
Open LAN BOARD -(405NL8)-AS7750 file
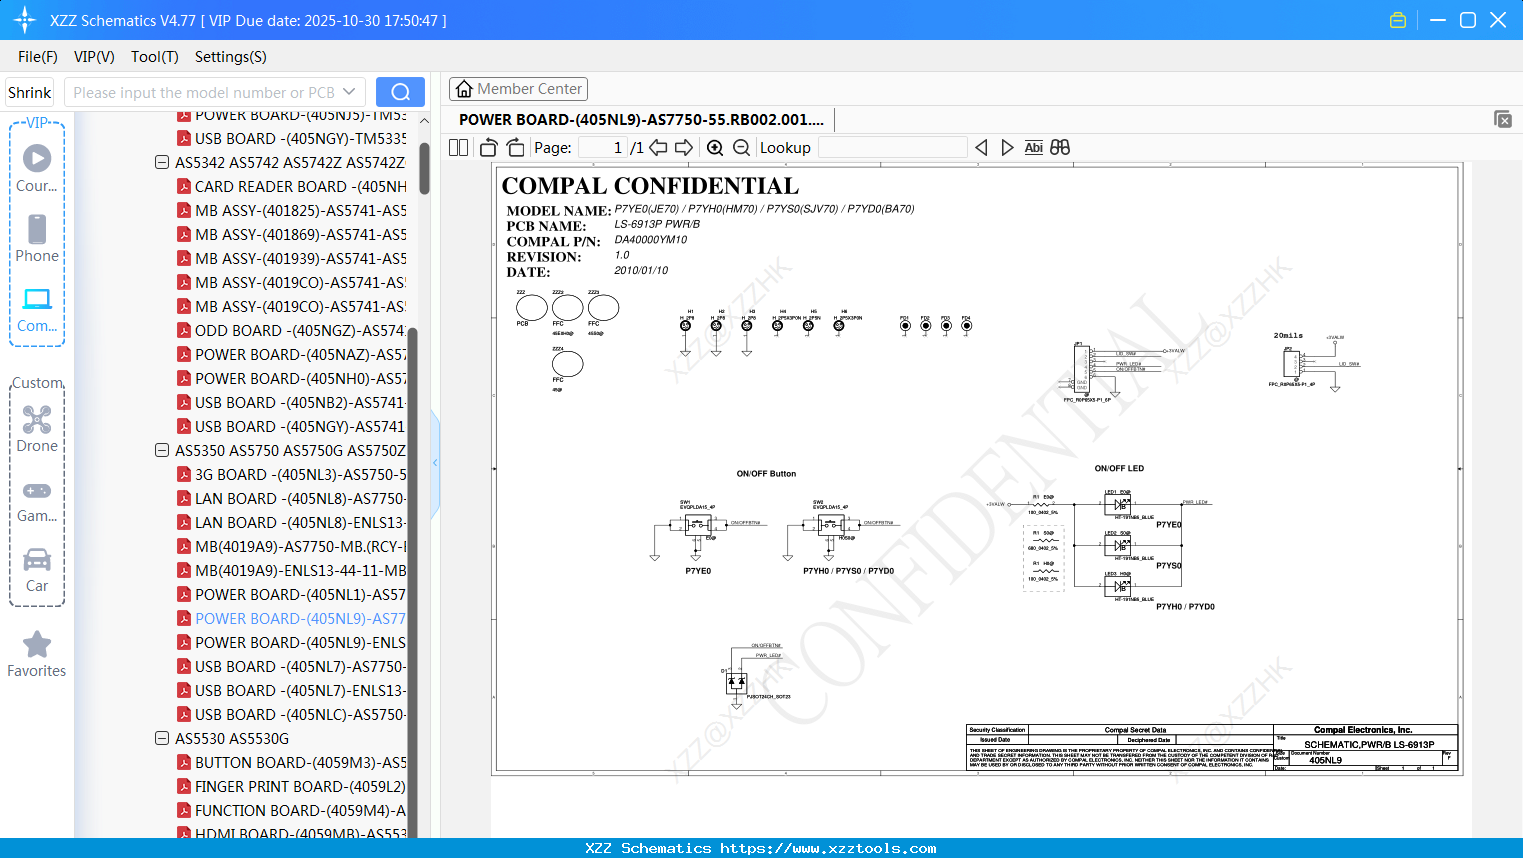(x=291, y=498)
